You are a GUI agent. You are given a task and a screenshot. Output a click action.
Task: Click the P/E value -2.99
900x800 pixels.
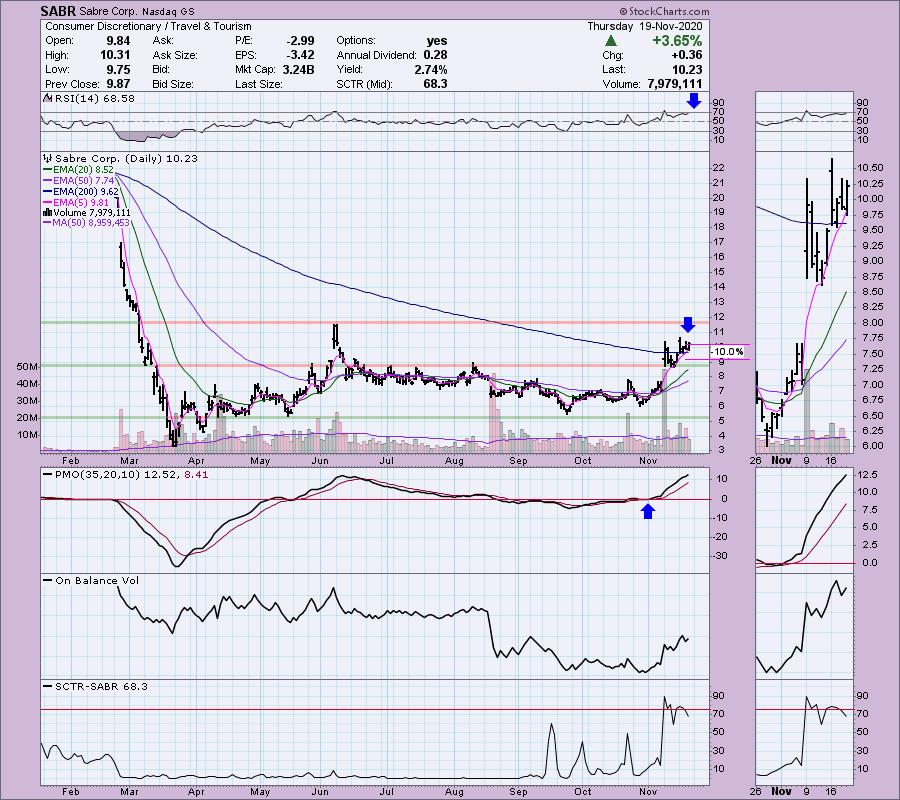click(x=301, y=41)
